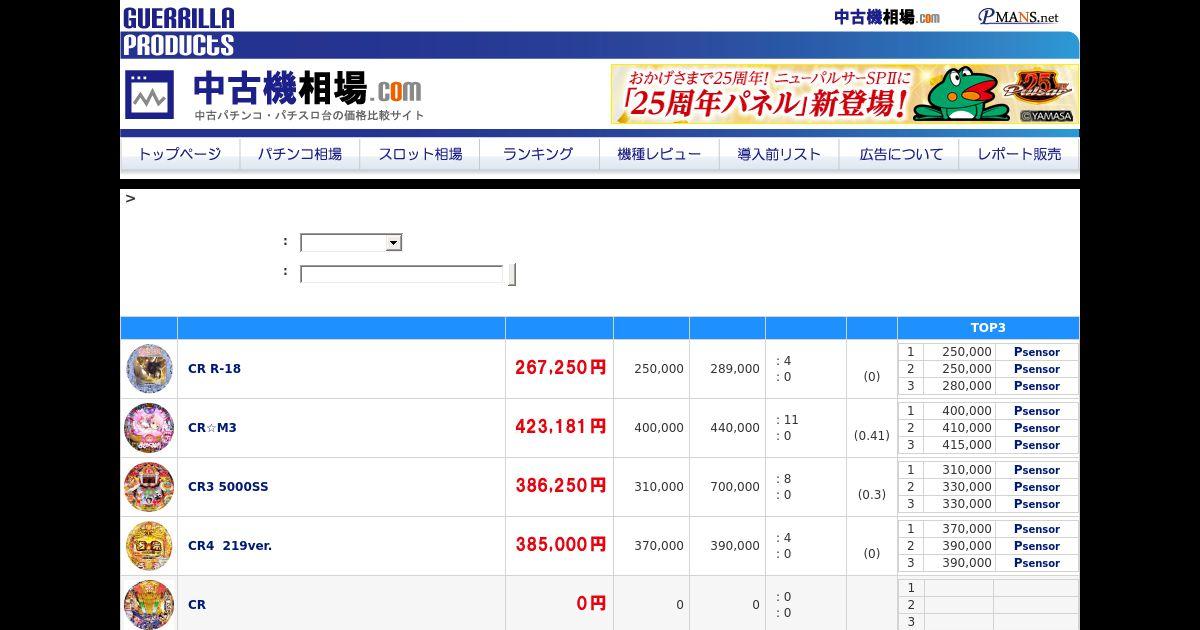1200x630 pixels.
Task: Click the 385,000円 average price
Action: pos(561,545)
